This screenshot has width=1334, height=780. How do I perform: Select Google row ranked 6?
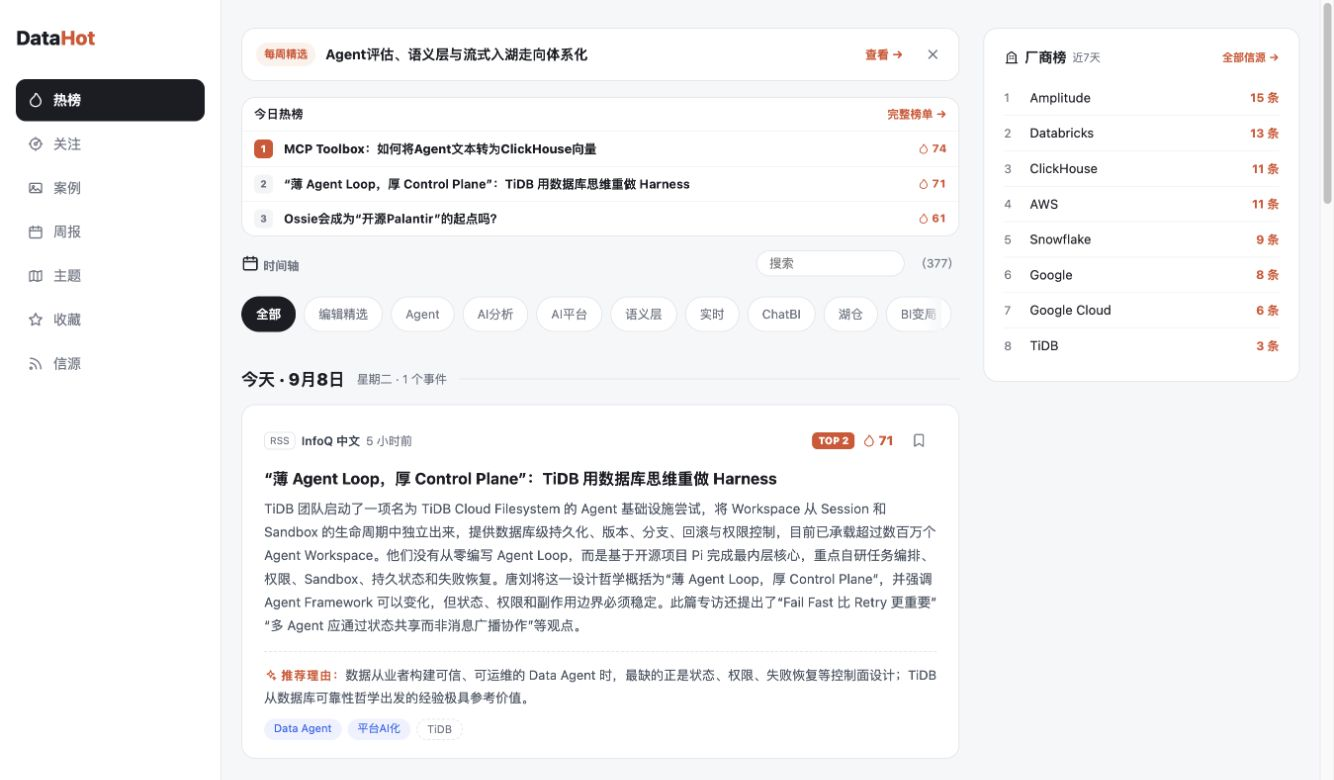click(1141, 275)
